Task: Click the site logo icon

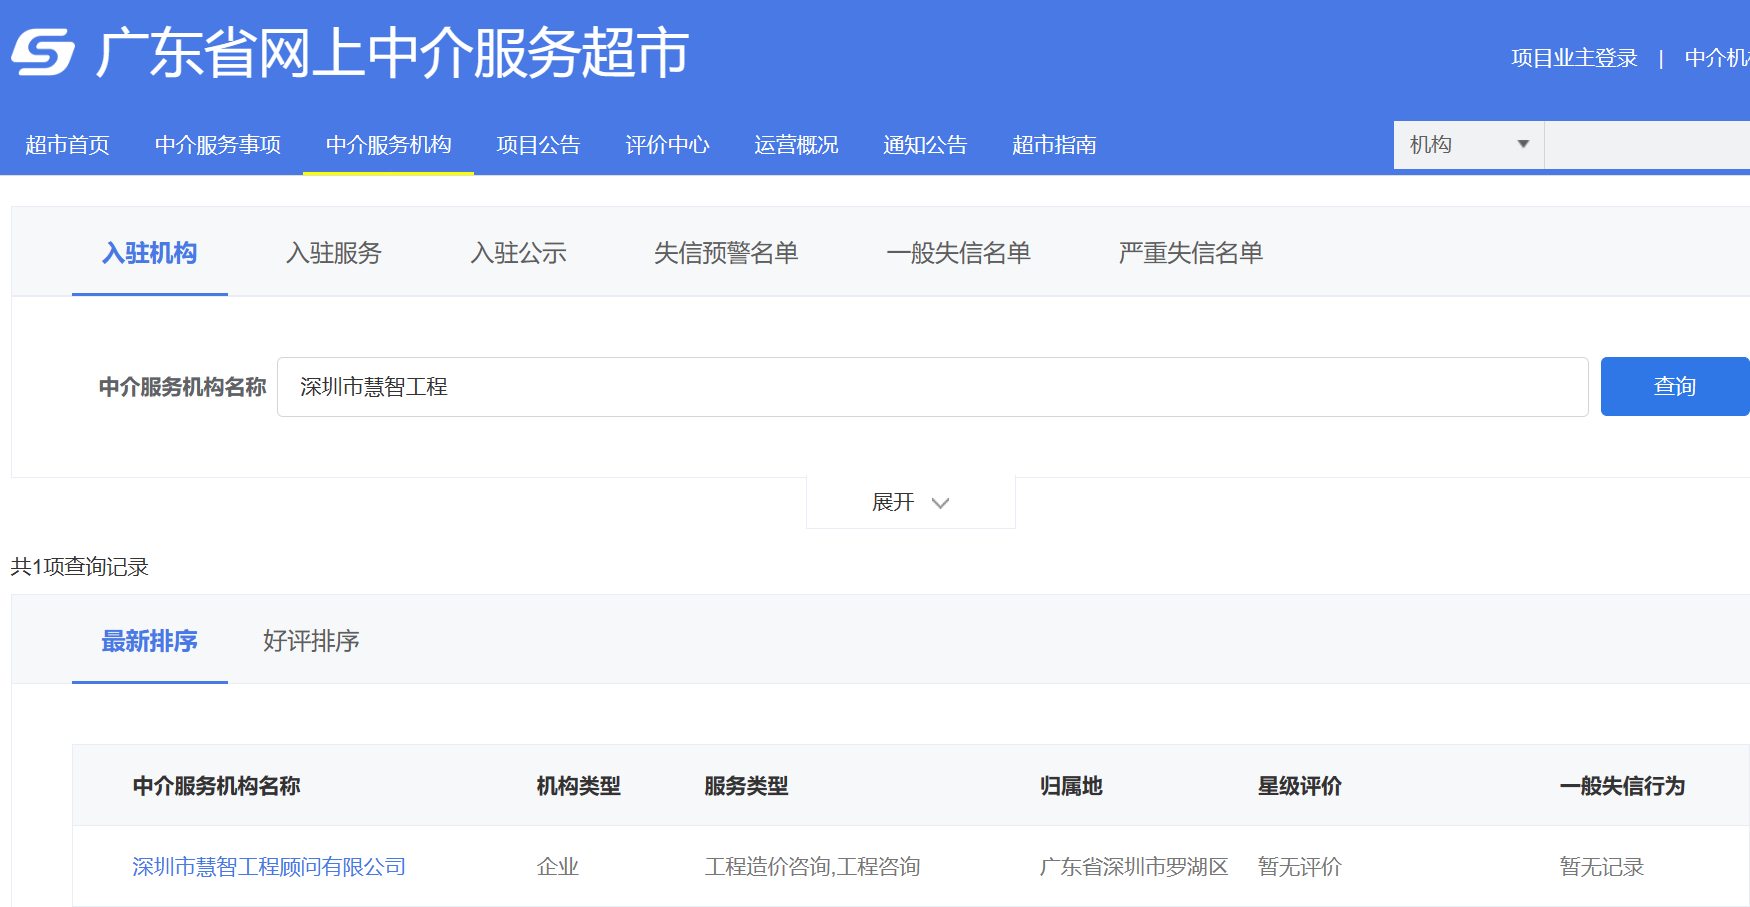Action: coord(43,52)
